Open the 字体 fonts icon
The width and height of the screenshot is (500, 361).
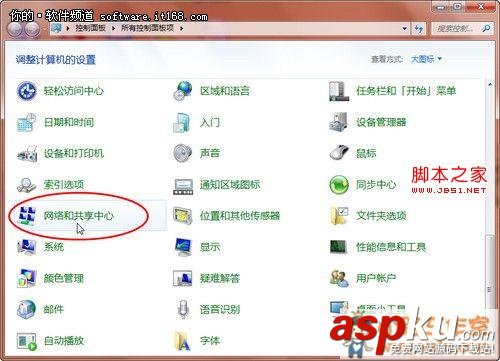click(183, 341)
